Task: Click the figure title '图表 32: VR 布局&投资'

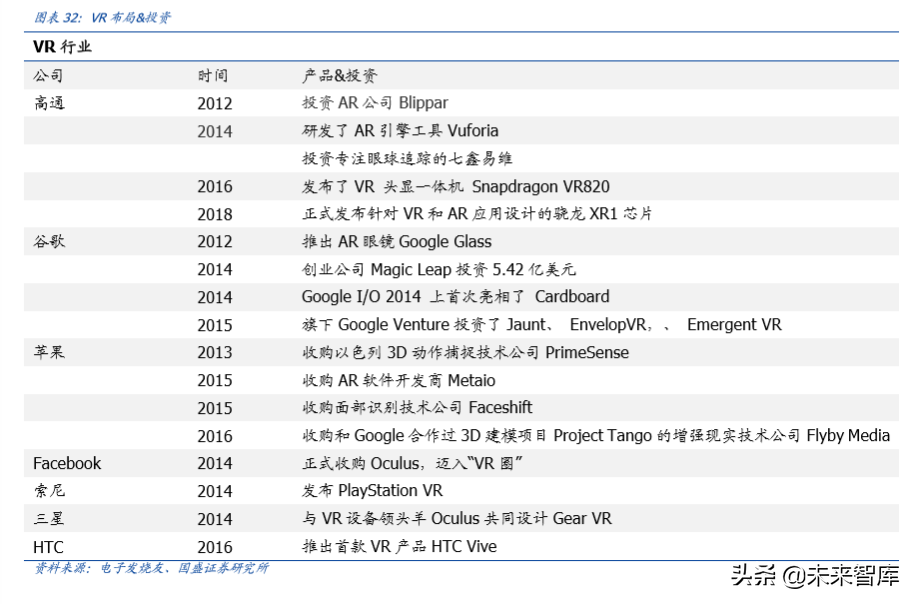Action: point(102,18)
